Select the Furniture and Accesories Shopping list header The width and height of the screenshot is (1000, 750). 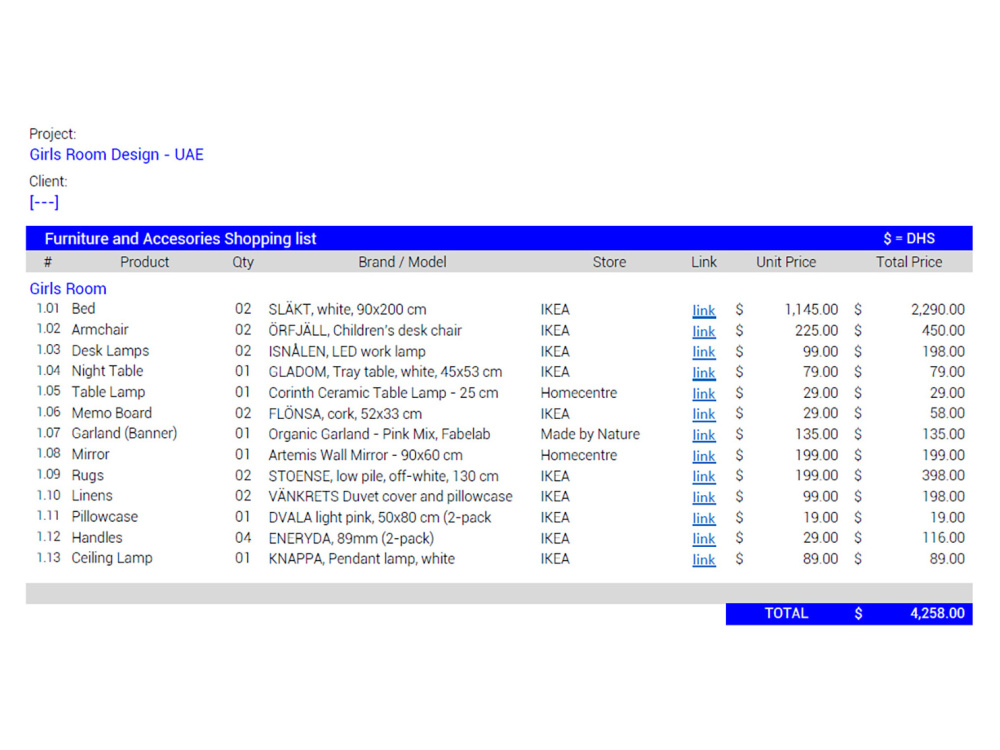tap(180, 239)
